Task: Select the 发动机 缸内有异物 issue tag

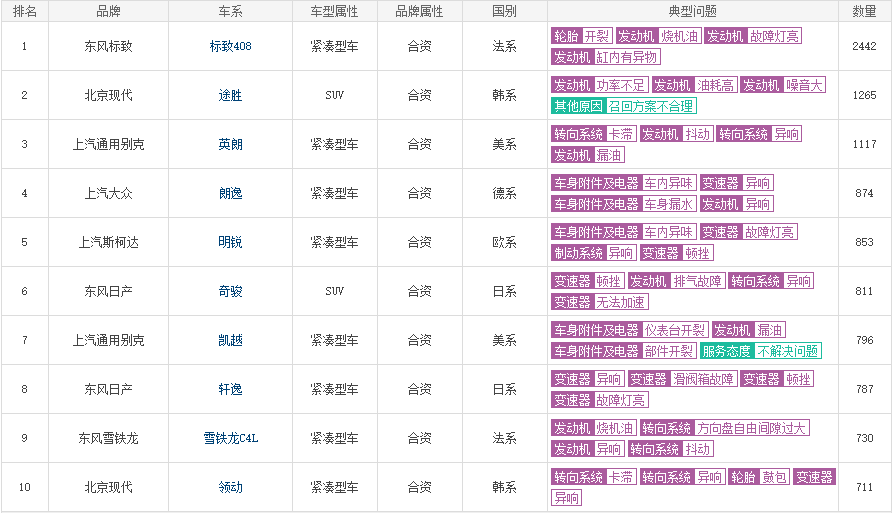Action: point(605,57)
